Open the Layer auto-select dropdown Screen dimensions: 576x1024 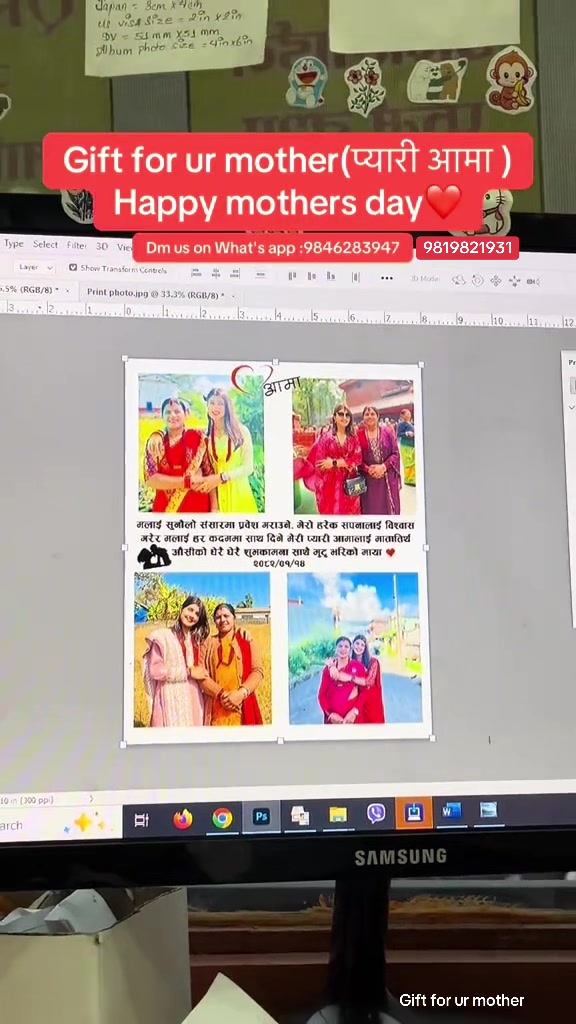(x=35, y=267)
